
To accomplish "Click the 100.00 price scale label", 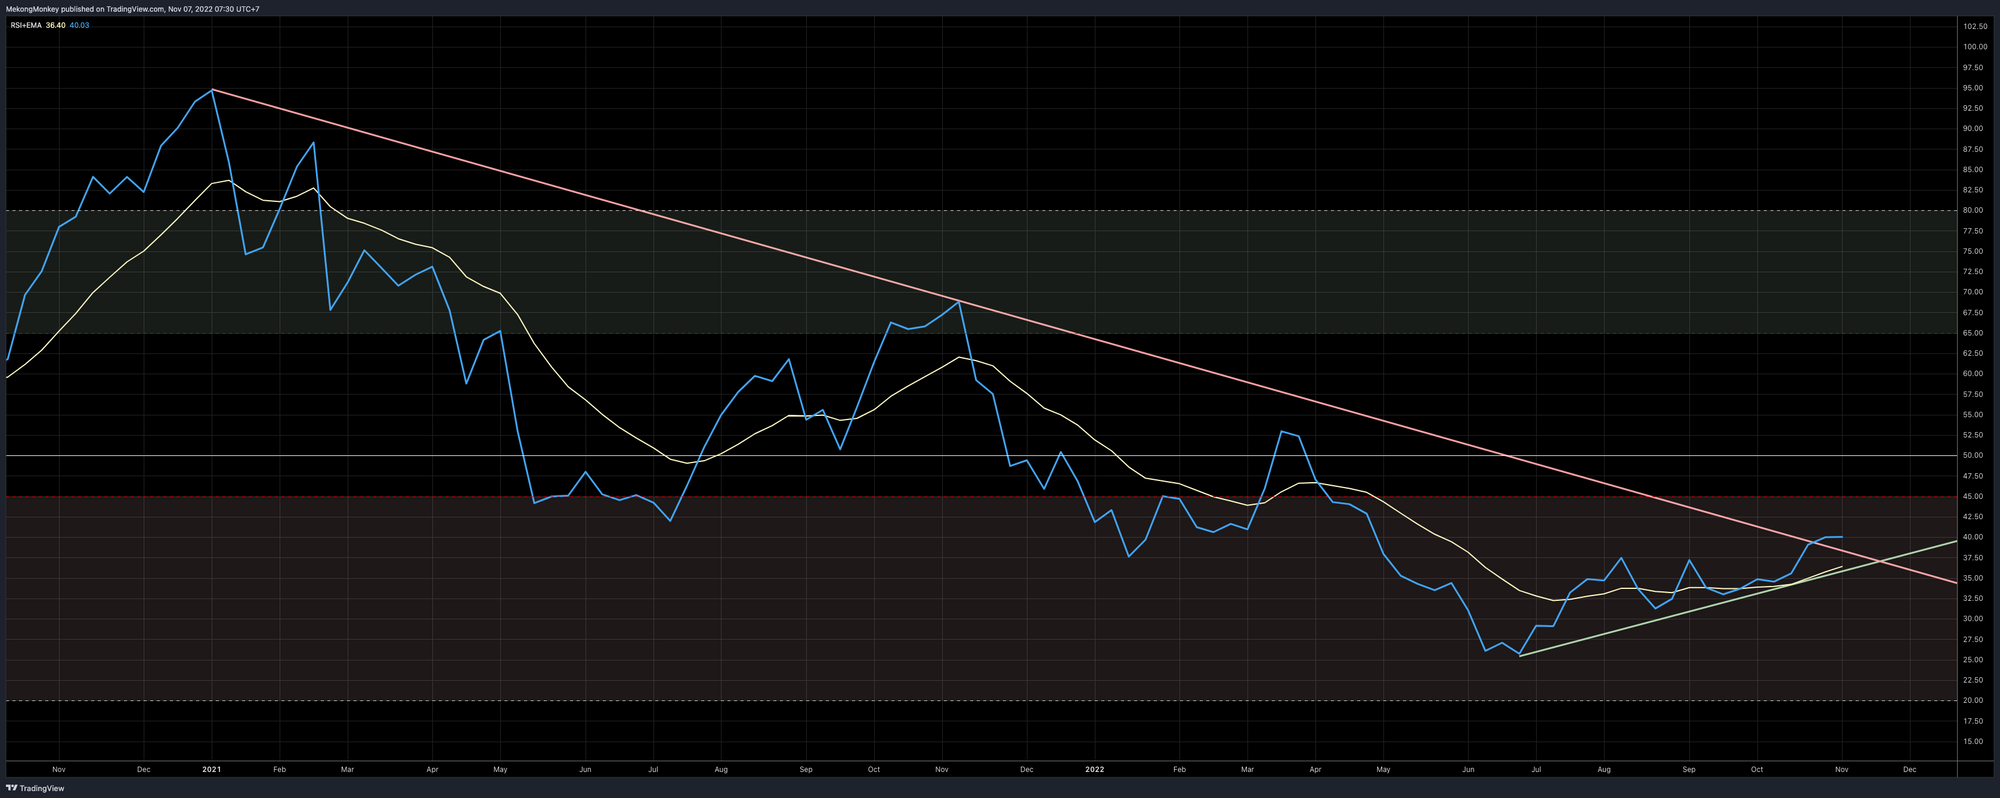I will point(1975,47).
